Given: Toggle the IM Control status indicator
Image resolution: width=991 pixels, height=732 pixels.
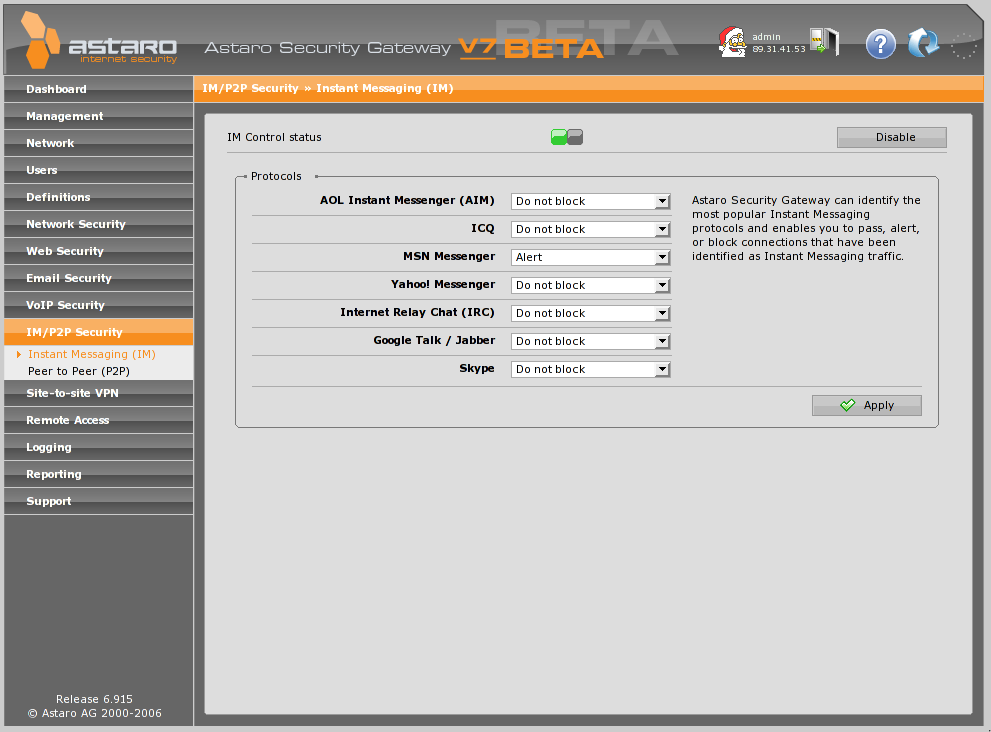Looking at the screenshot, I should point(566,137).
